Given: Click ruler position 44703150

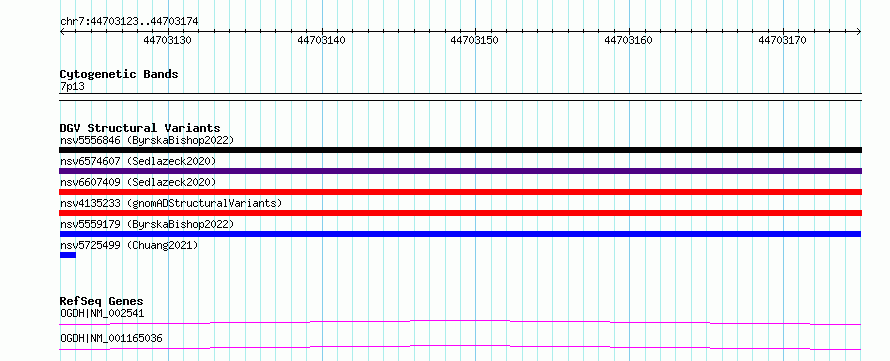Looking at the screenshot, I should (475, 40).
